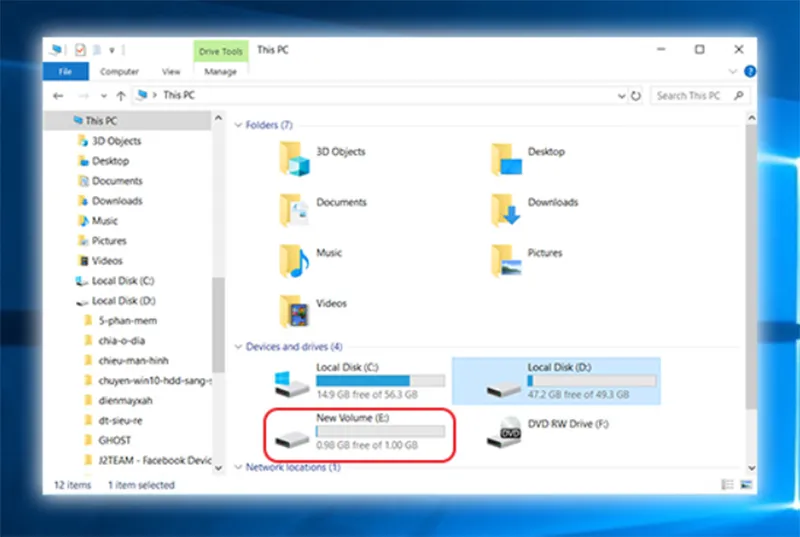The width and height of the screenshot is (800, 537).
Task: Select Music in the navigation pane
Action: coord(105,221)
